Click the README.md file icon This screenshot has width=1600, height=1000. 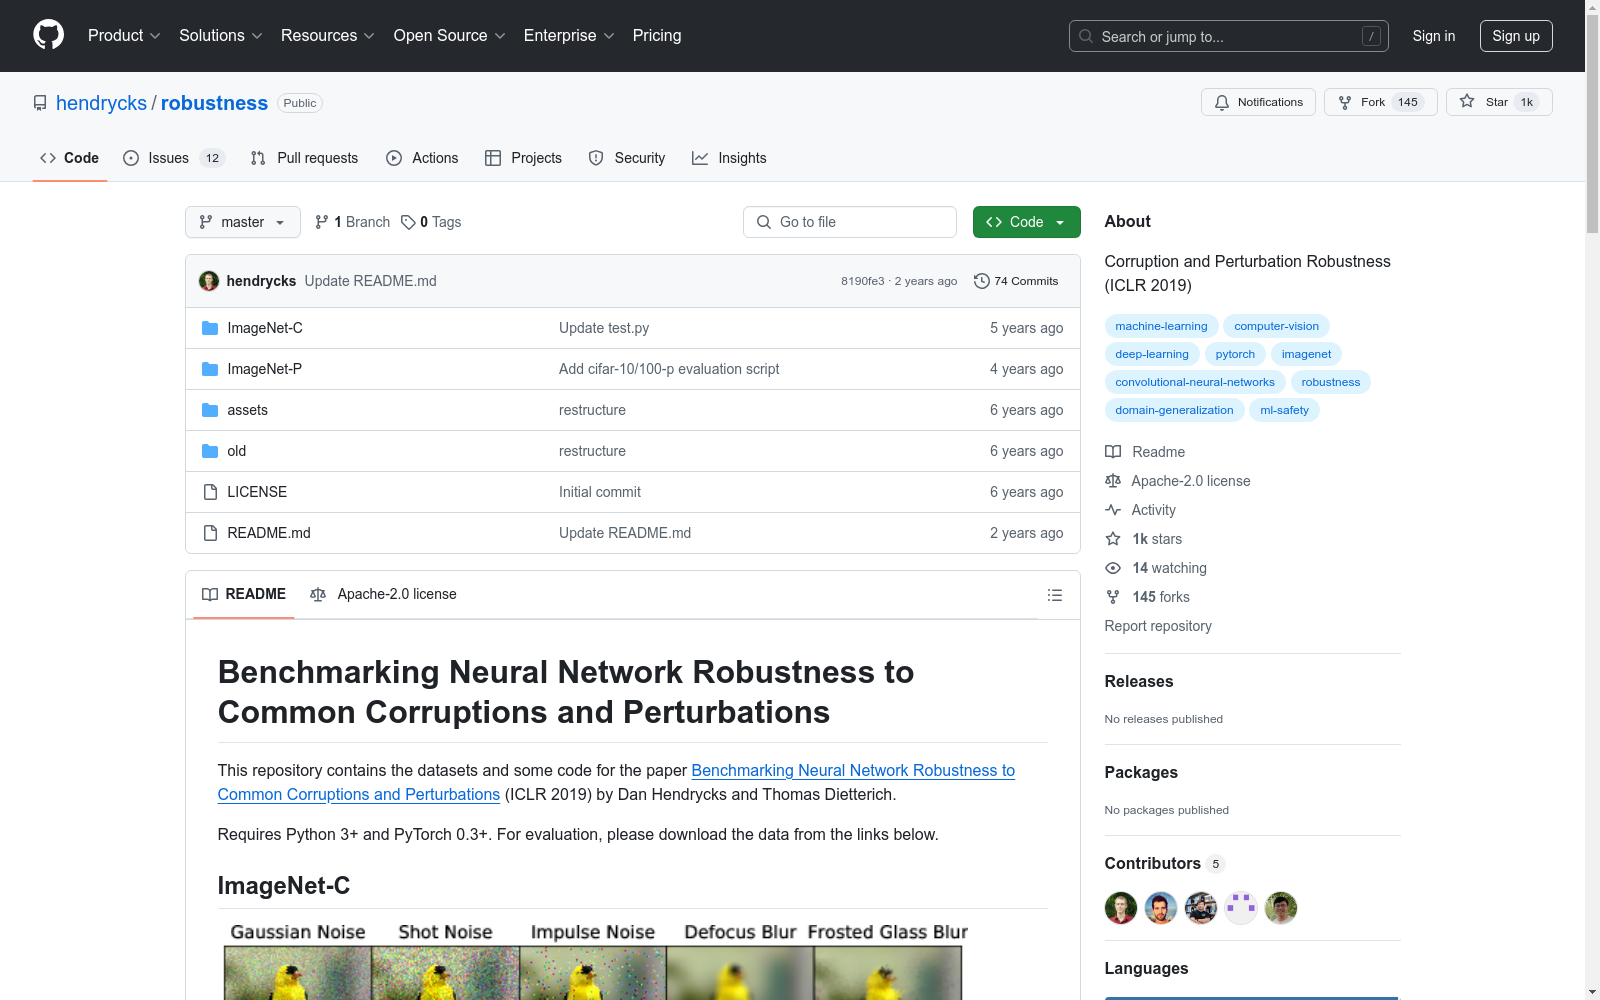coord(210,533)
